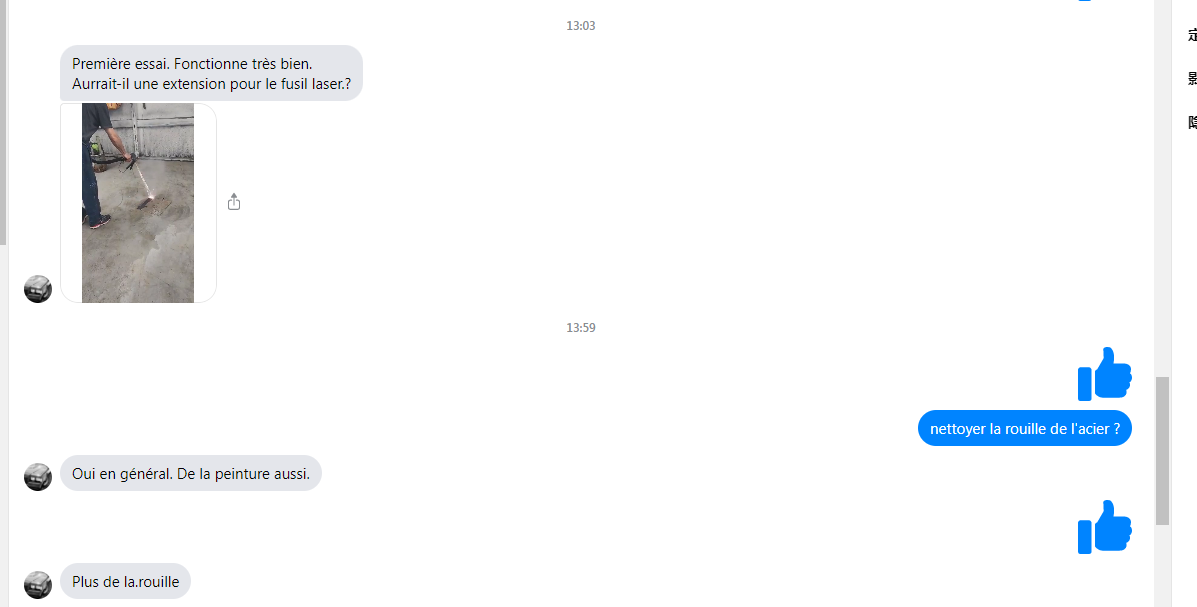Open the sender avatar next to the video

[38, 289]
